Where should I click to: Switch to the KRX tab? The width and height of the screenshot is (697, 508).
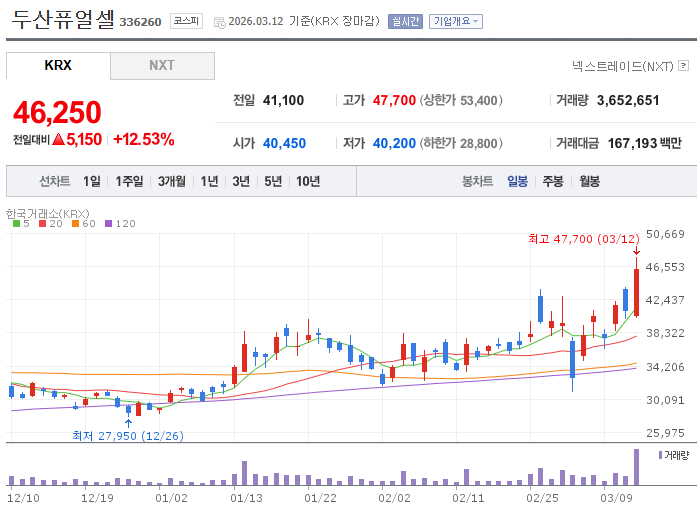(58, 65)
